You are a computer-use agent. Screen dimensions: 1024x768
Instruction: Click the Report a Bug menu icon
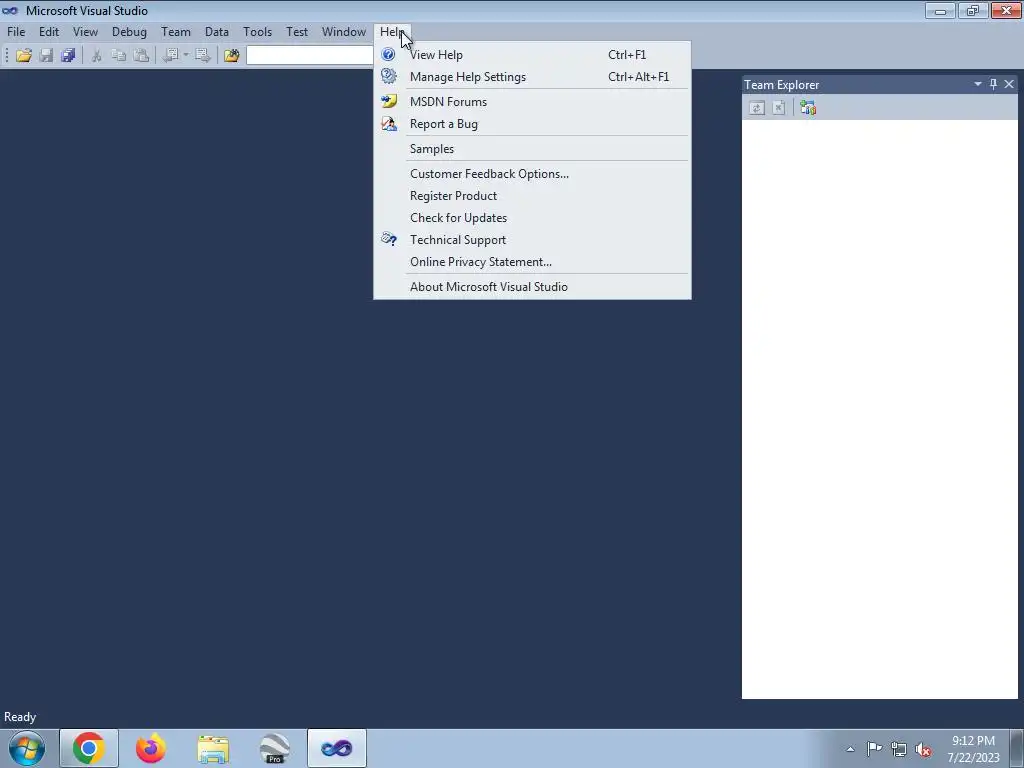coord(389,123)
